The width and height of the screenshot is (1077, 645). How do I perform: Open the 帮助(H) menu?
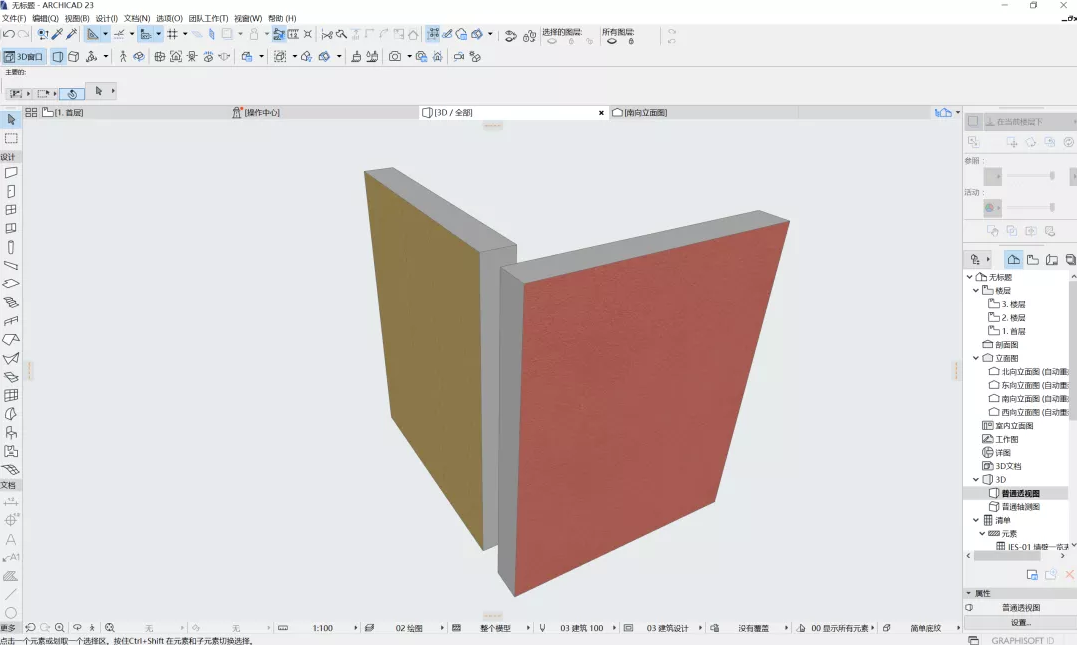[x=282, y=19]
